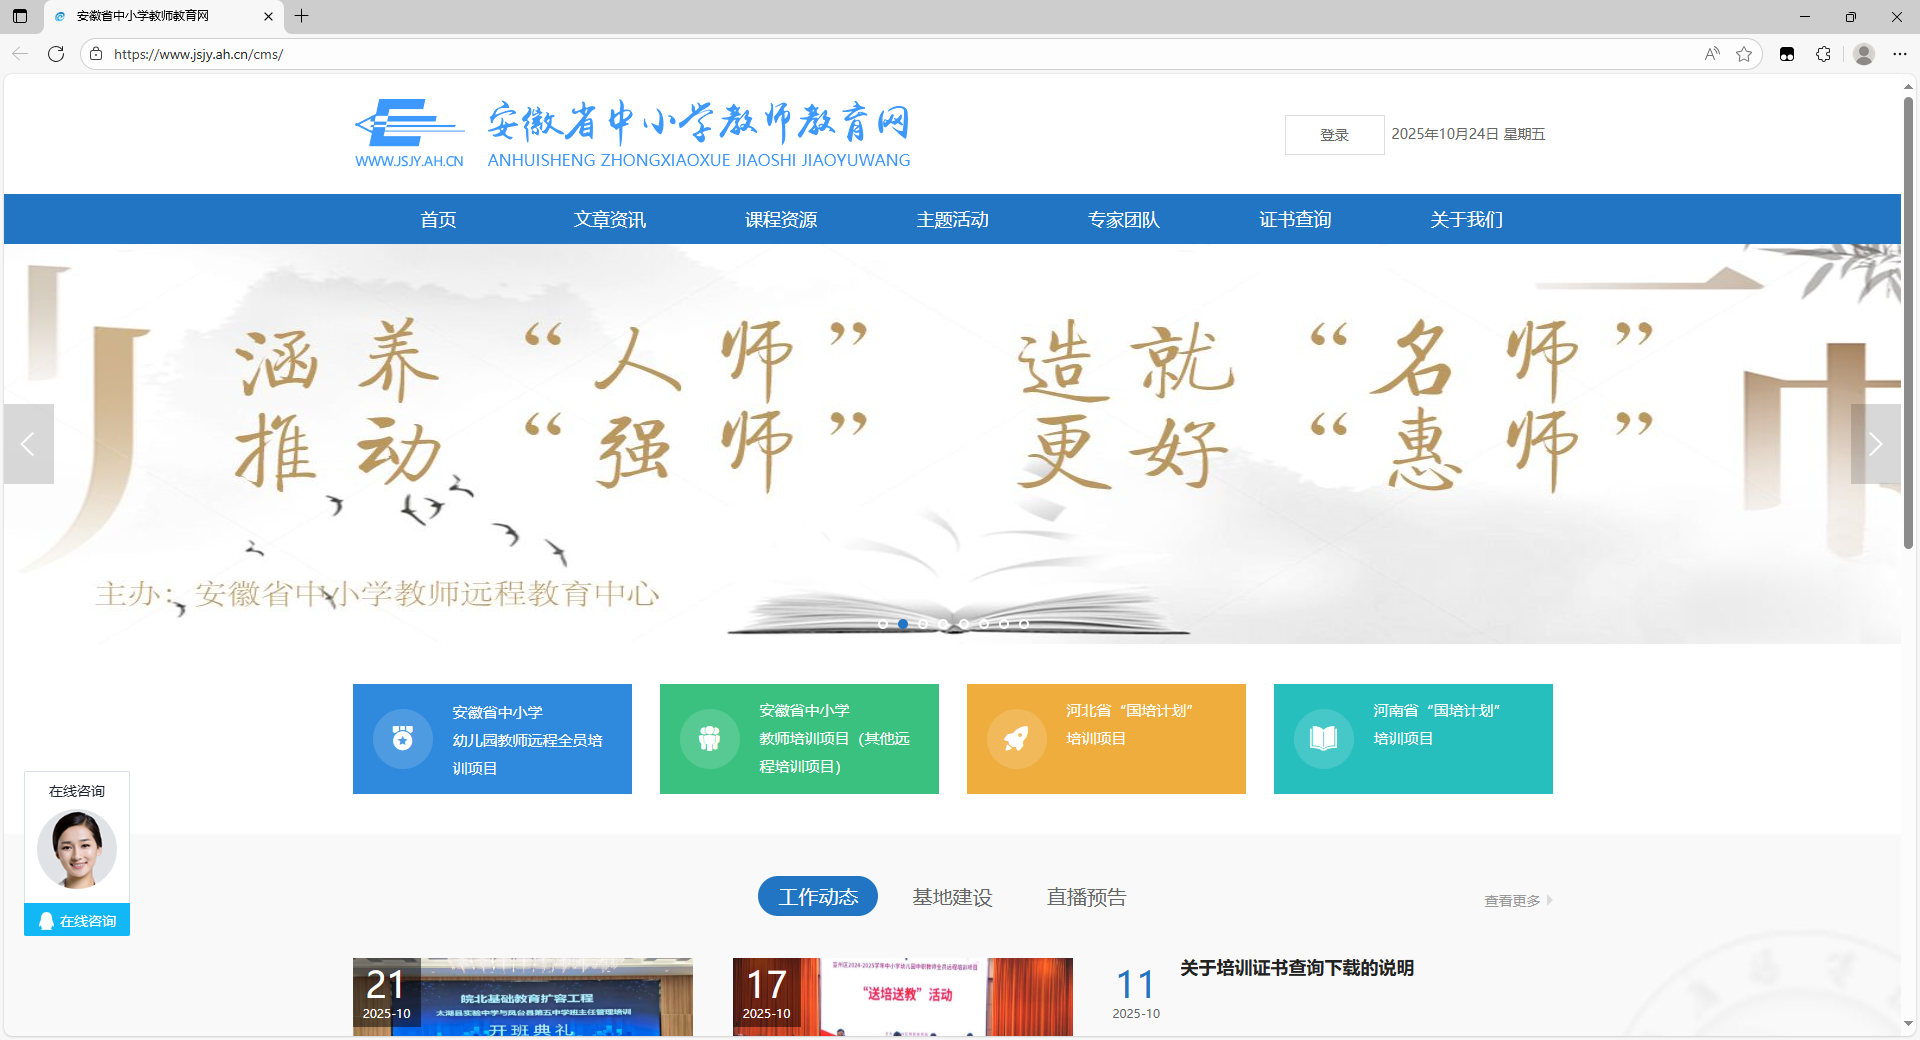
Task: Click the user profile avatar icon
Action: tap(1863, 54)
